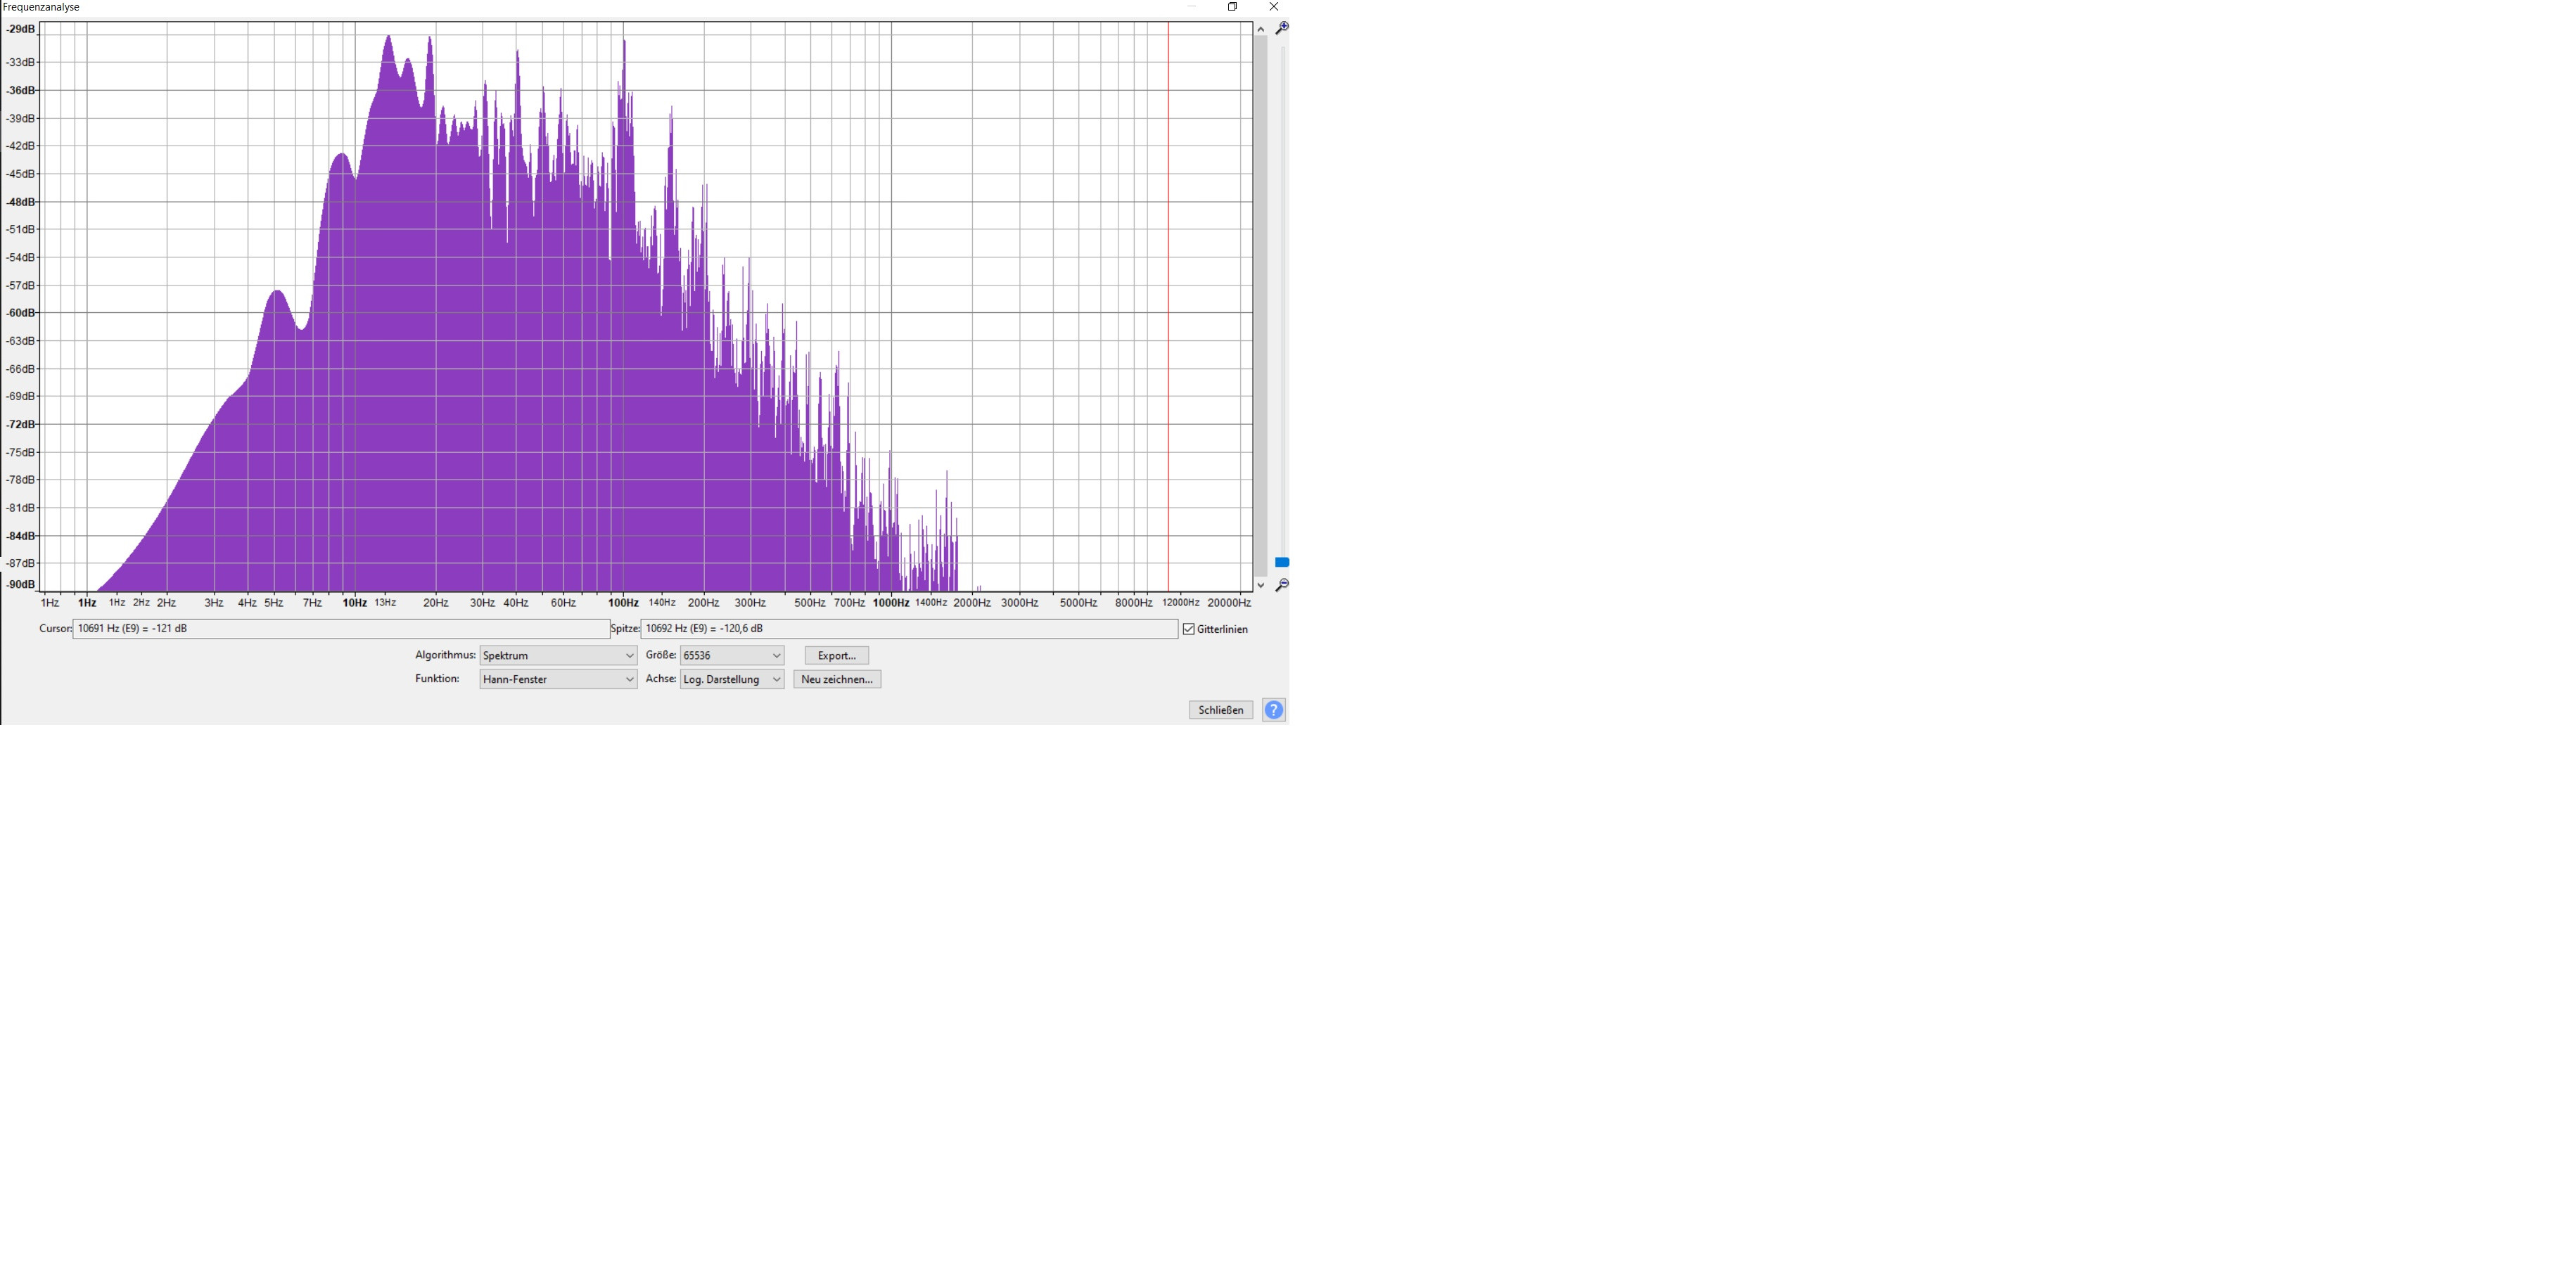Click the Schließen button

[1220, 710]
